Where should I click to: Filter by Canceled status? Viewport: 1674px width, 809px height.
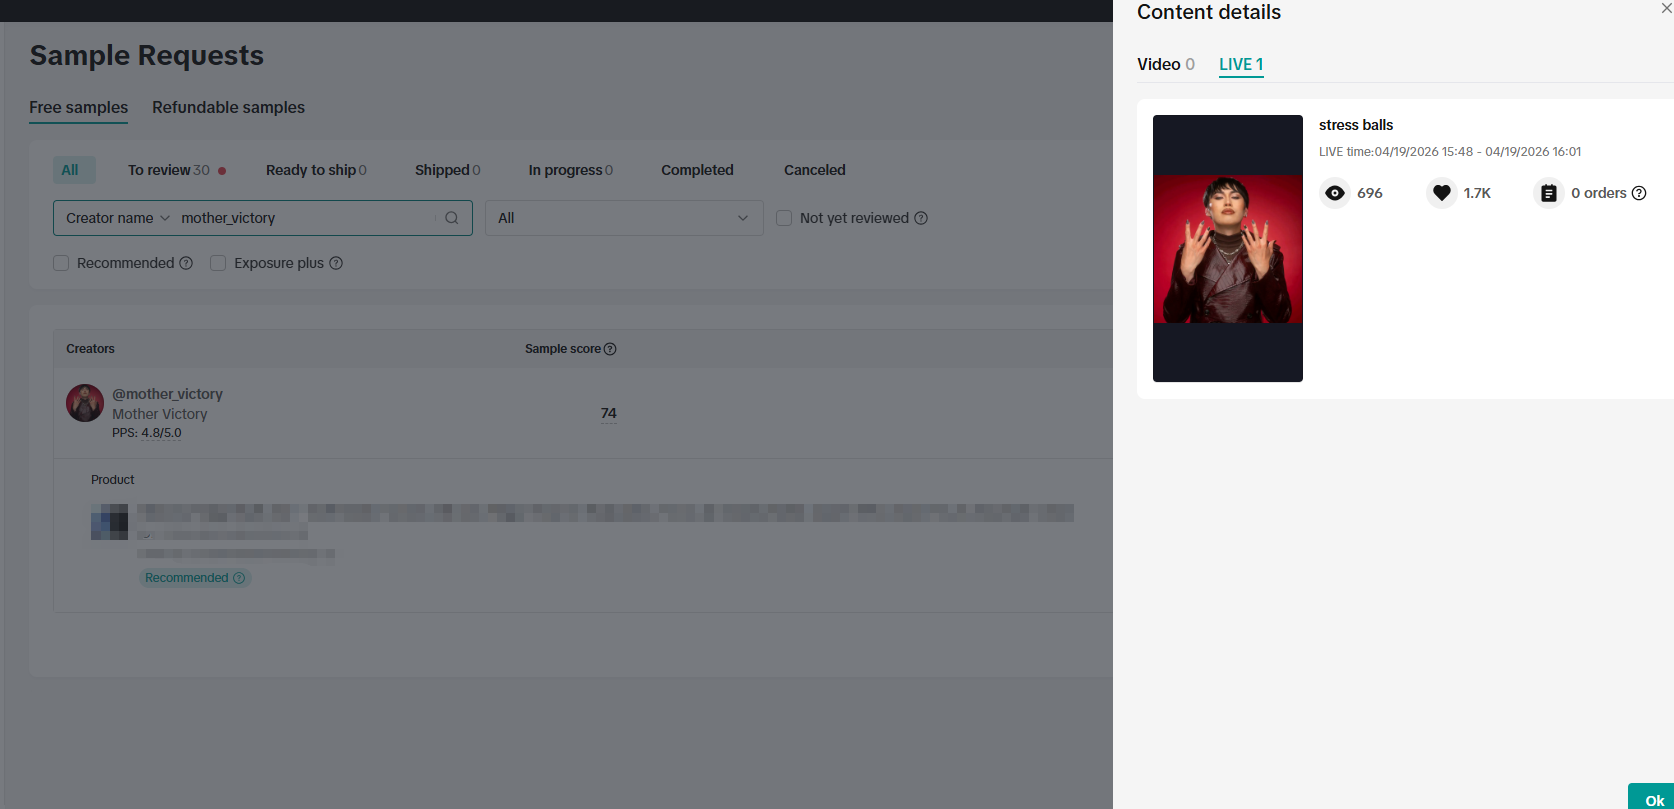[814, 170]
